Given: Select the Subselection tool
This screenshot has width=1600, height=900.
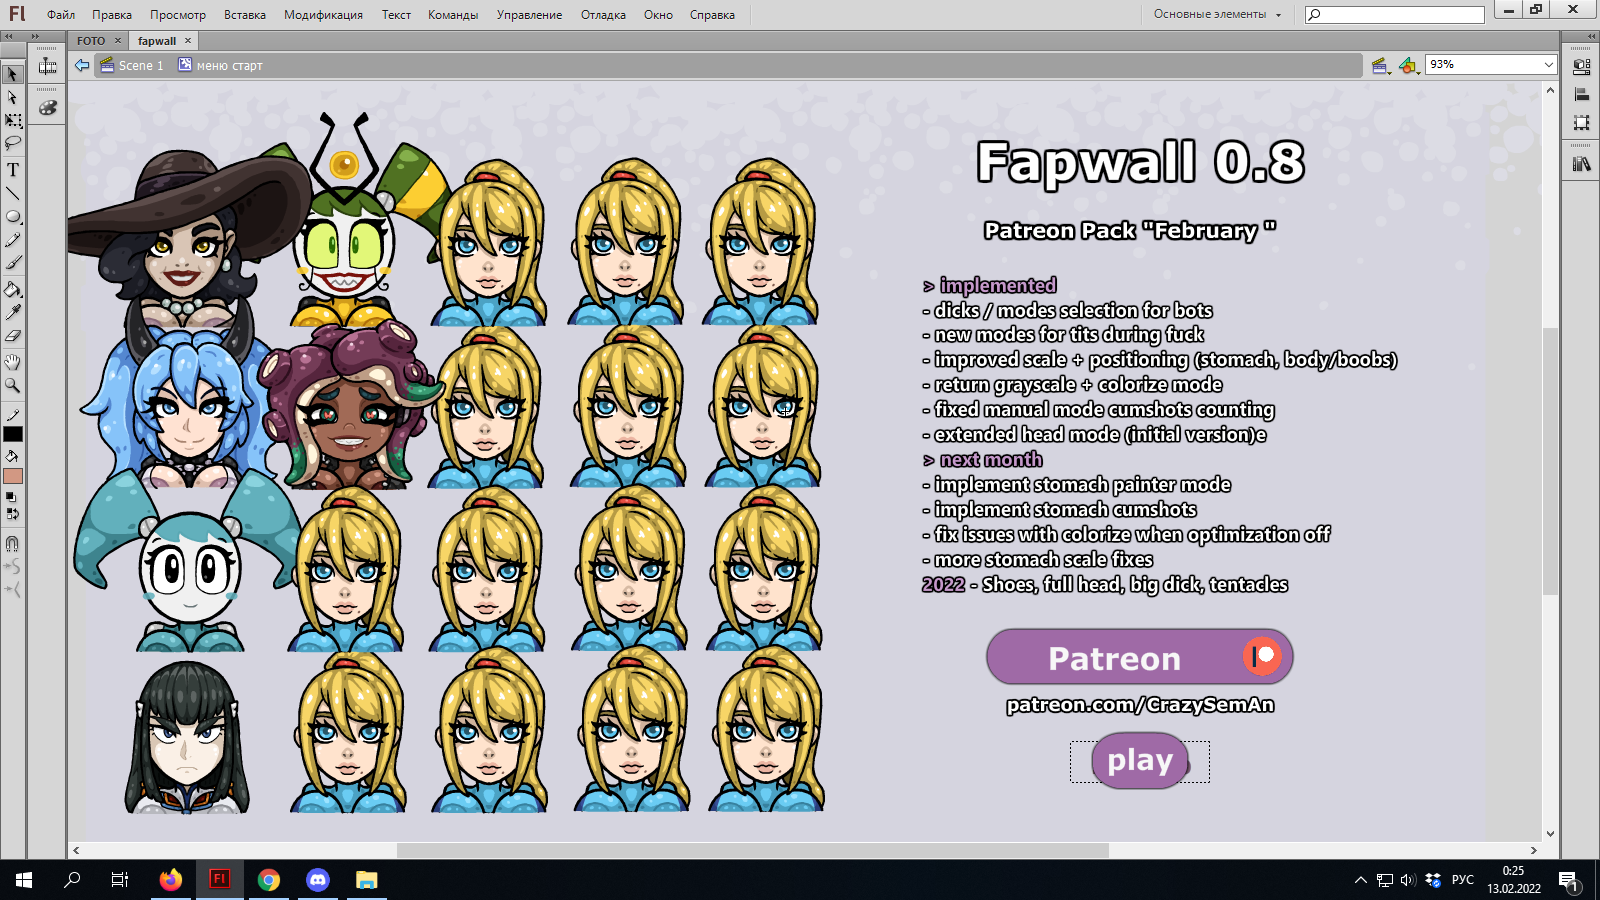Looking at the screenshot, I should (x=12, y=98).
